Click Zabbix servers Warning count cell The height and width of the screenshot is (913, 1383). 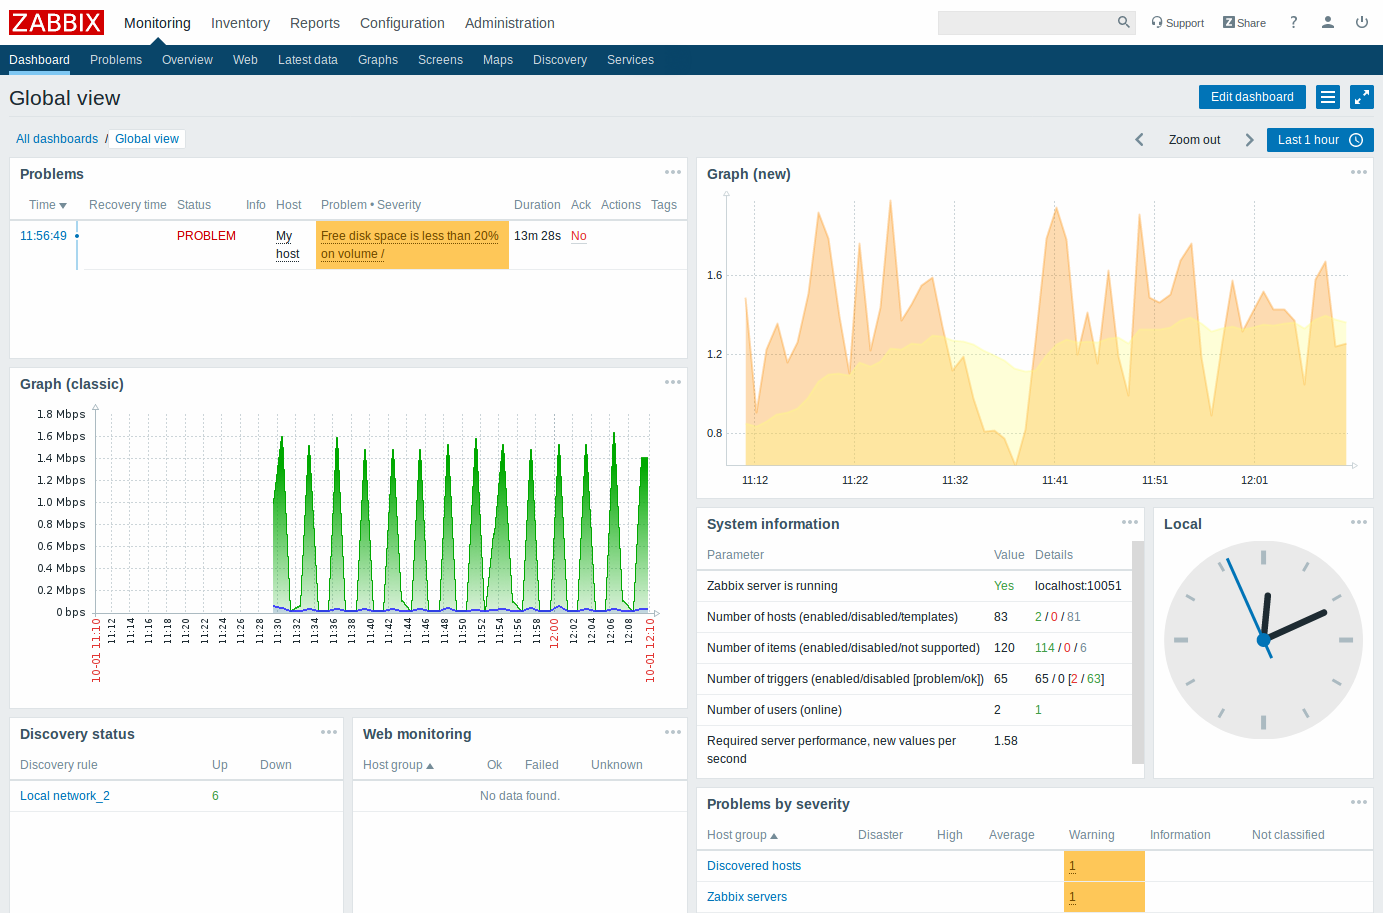1104,897
